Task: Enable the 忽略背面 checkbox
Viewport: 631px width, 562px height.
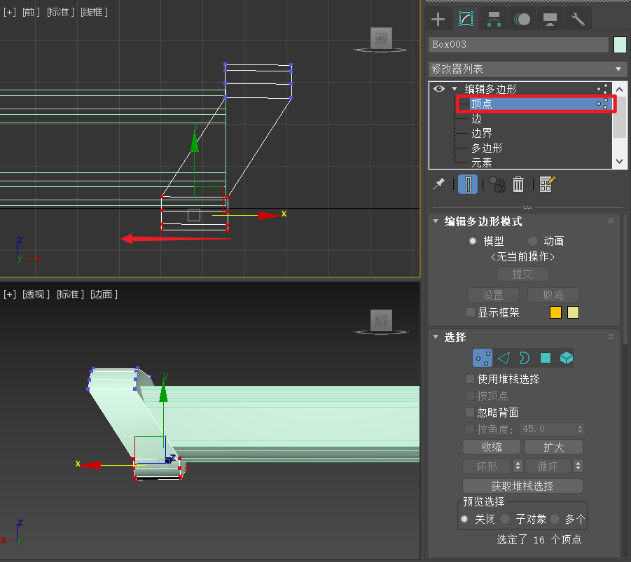Action: pos(471,412)
